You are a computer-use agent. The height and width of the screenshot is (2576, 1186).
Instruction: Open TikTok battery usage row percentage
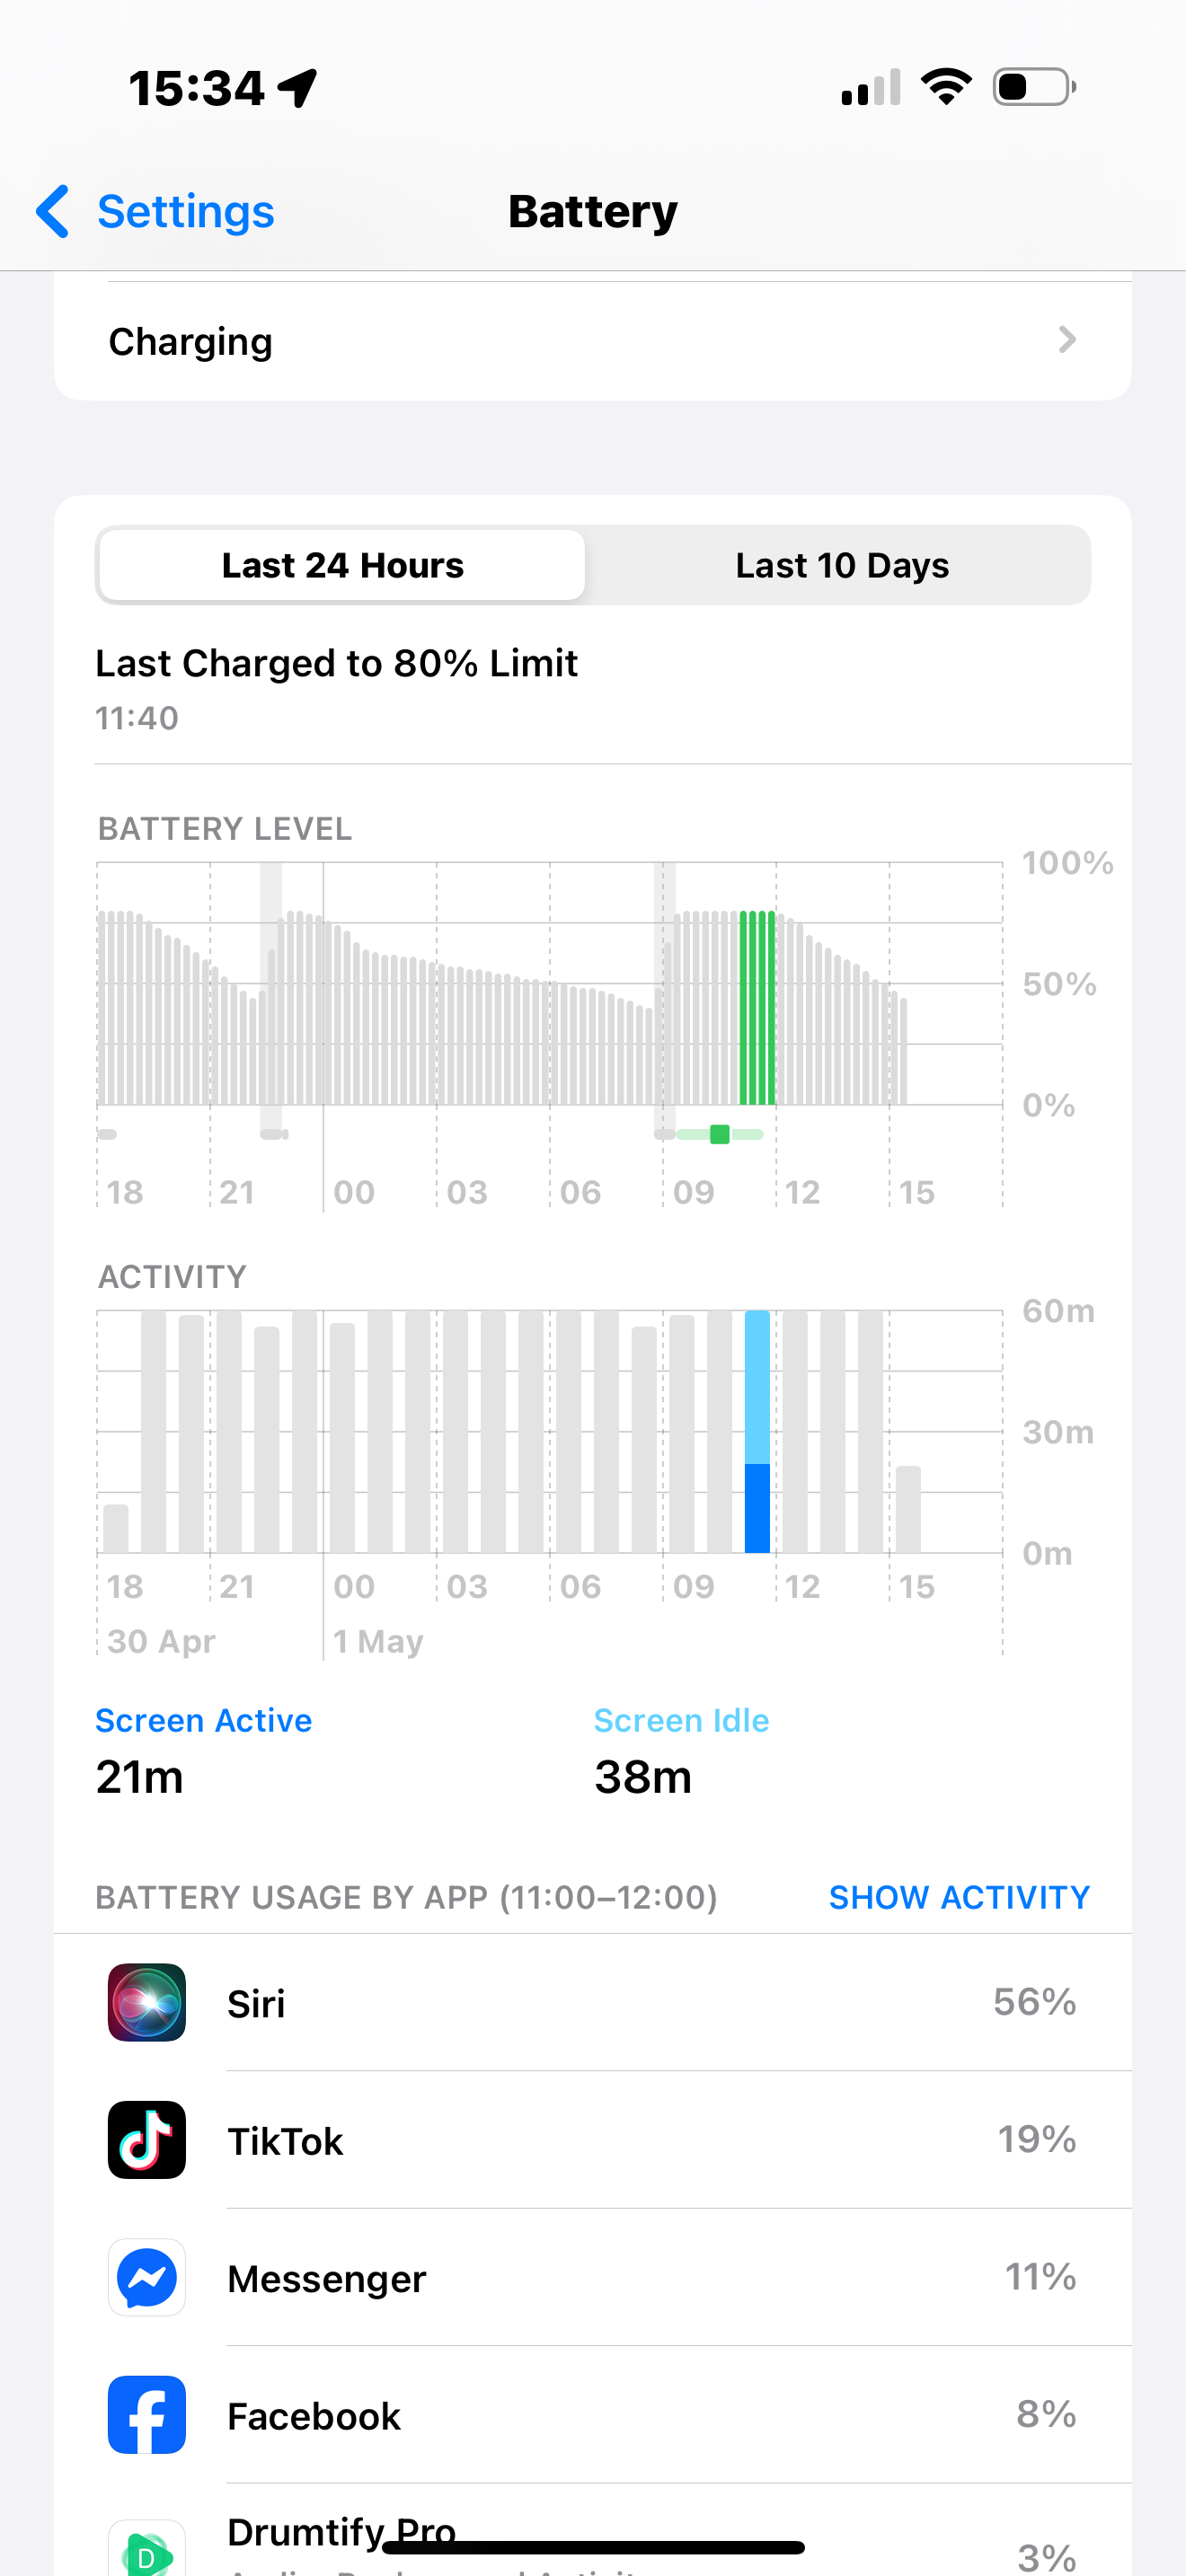pos(1036,2139)
